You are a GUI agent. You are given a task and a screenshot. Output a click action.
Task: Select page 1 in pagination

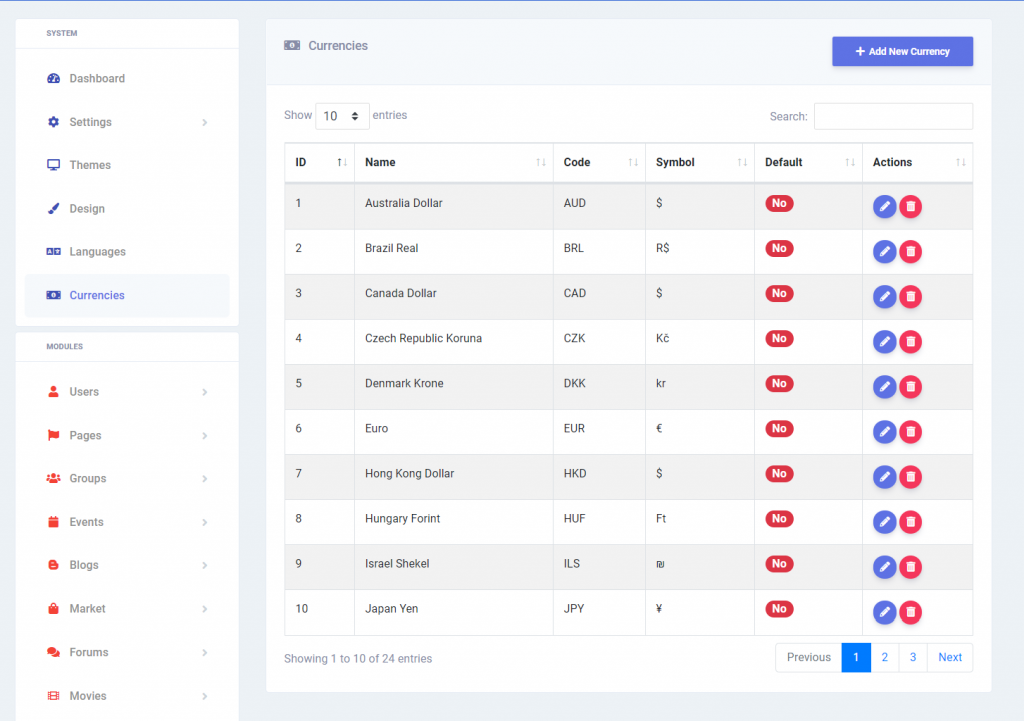tap(856, 658)
